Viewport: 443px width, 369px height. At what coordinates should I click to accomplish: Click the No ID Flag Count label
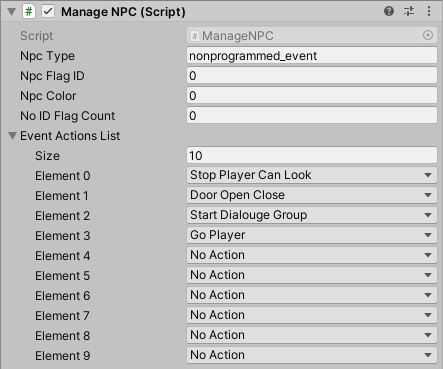(68, 116)
